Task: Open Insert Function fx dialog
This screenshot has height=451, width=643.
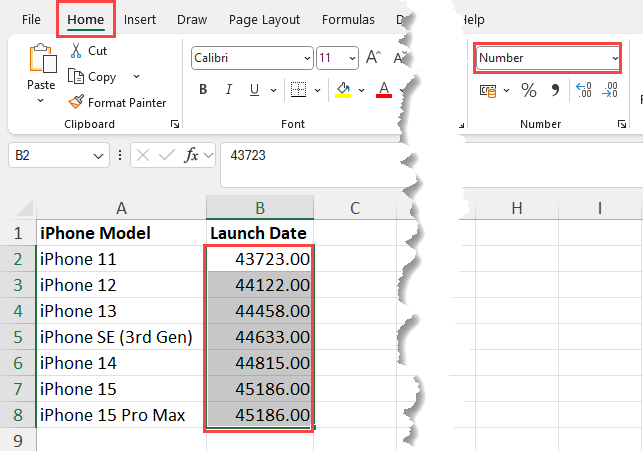Action: (x=192, y=155)
